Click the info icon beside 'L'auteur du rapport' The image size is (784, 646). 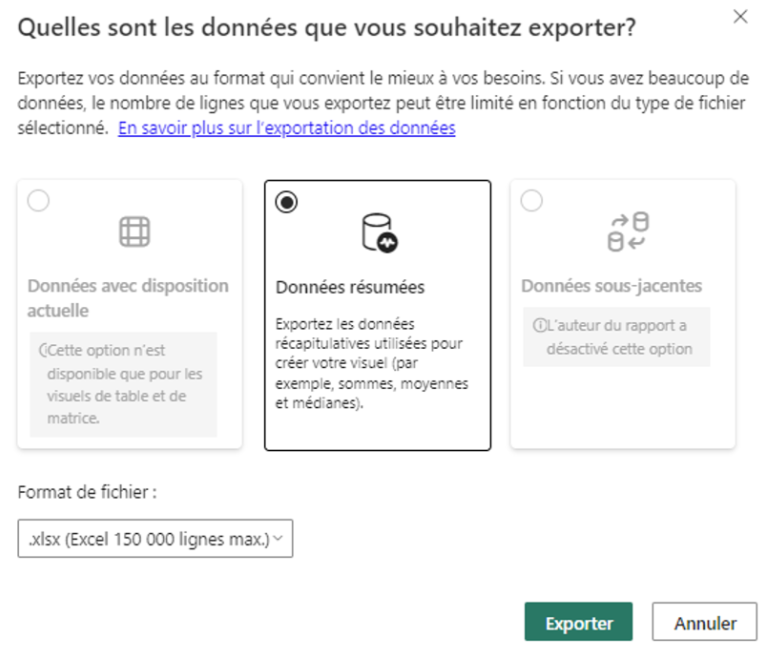click(x=538, y=325)
